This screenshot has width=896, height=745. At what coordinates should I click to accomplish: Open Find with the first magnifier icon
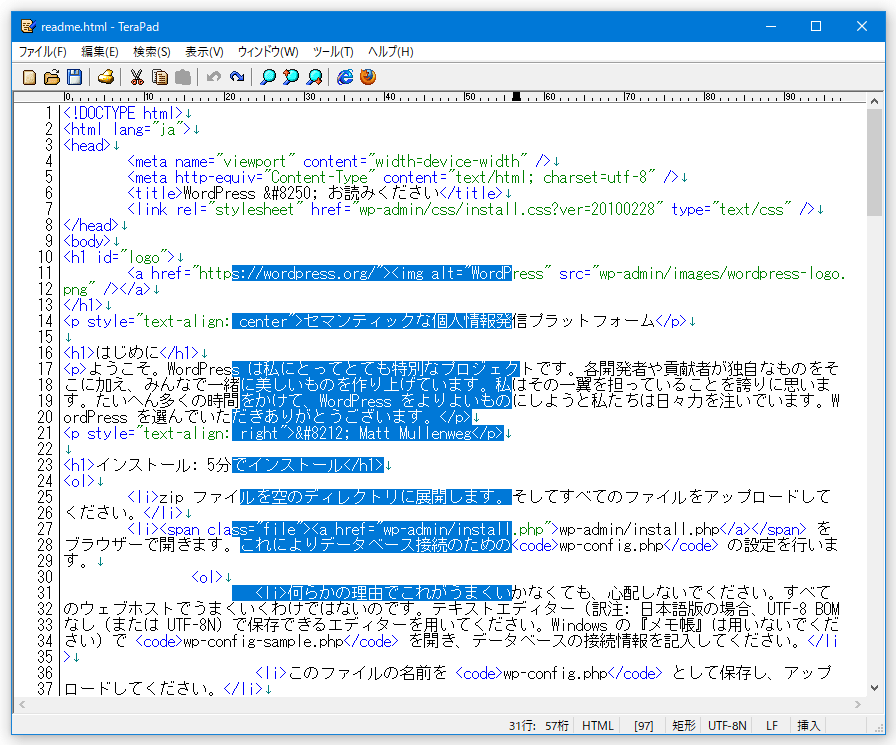click(x=268, y=77)
